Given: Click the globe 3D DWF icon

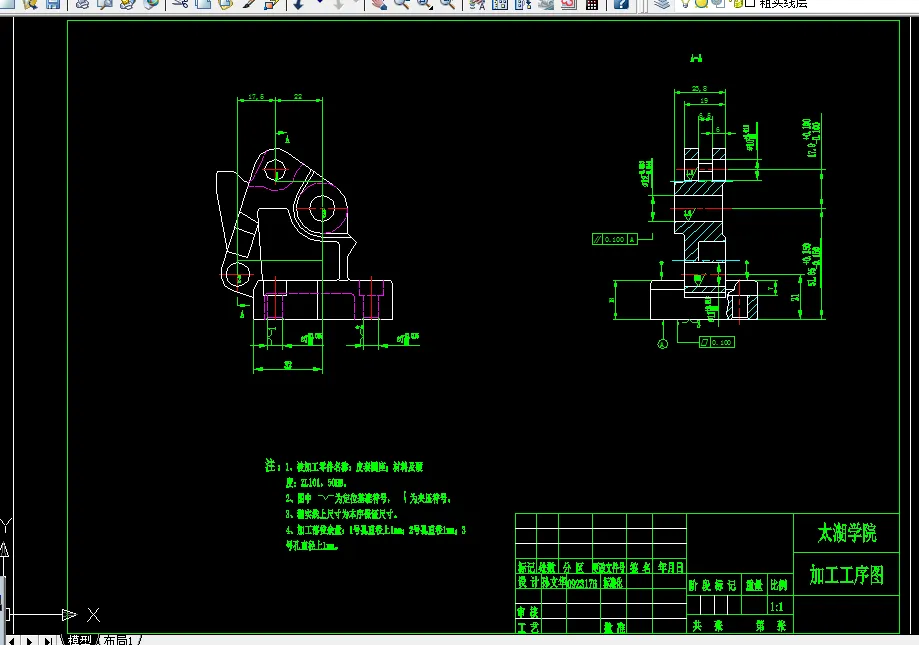Looking at the screenshot, I should coord(151,4).
